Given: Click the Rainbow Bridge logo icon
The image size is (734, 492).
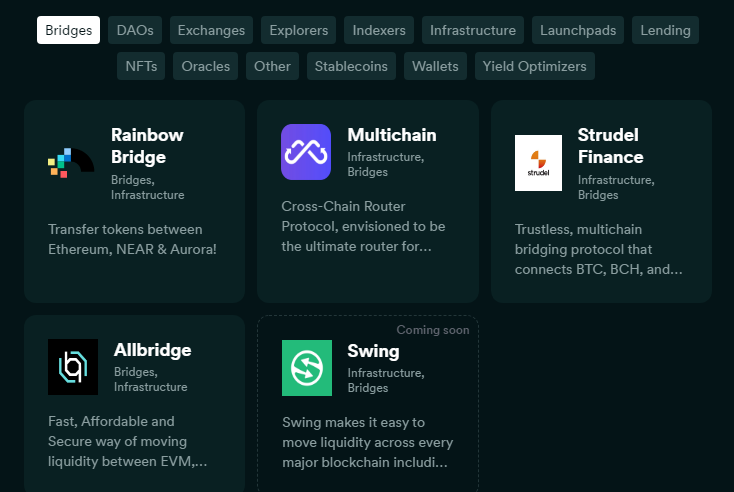Looking at the screenshot, I should pyautogui.click(x=71, y=163).
